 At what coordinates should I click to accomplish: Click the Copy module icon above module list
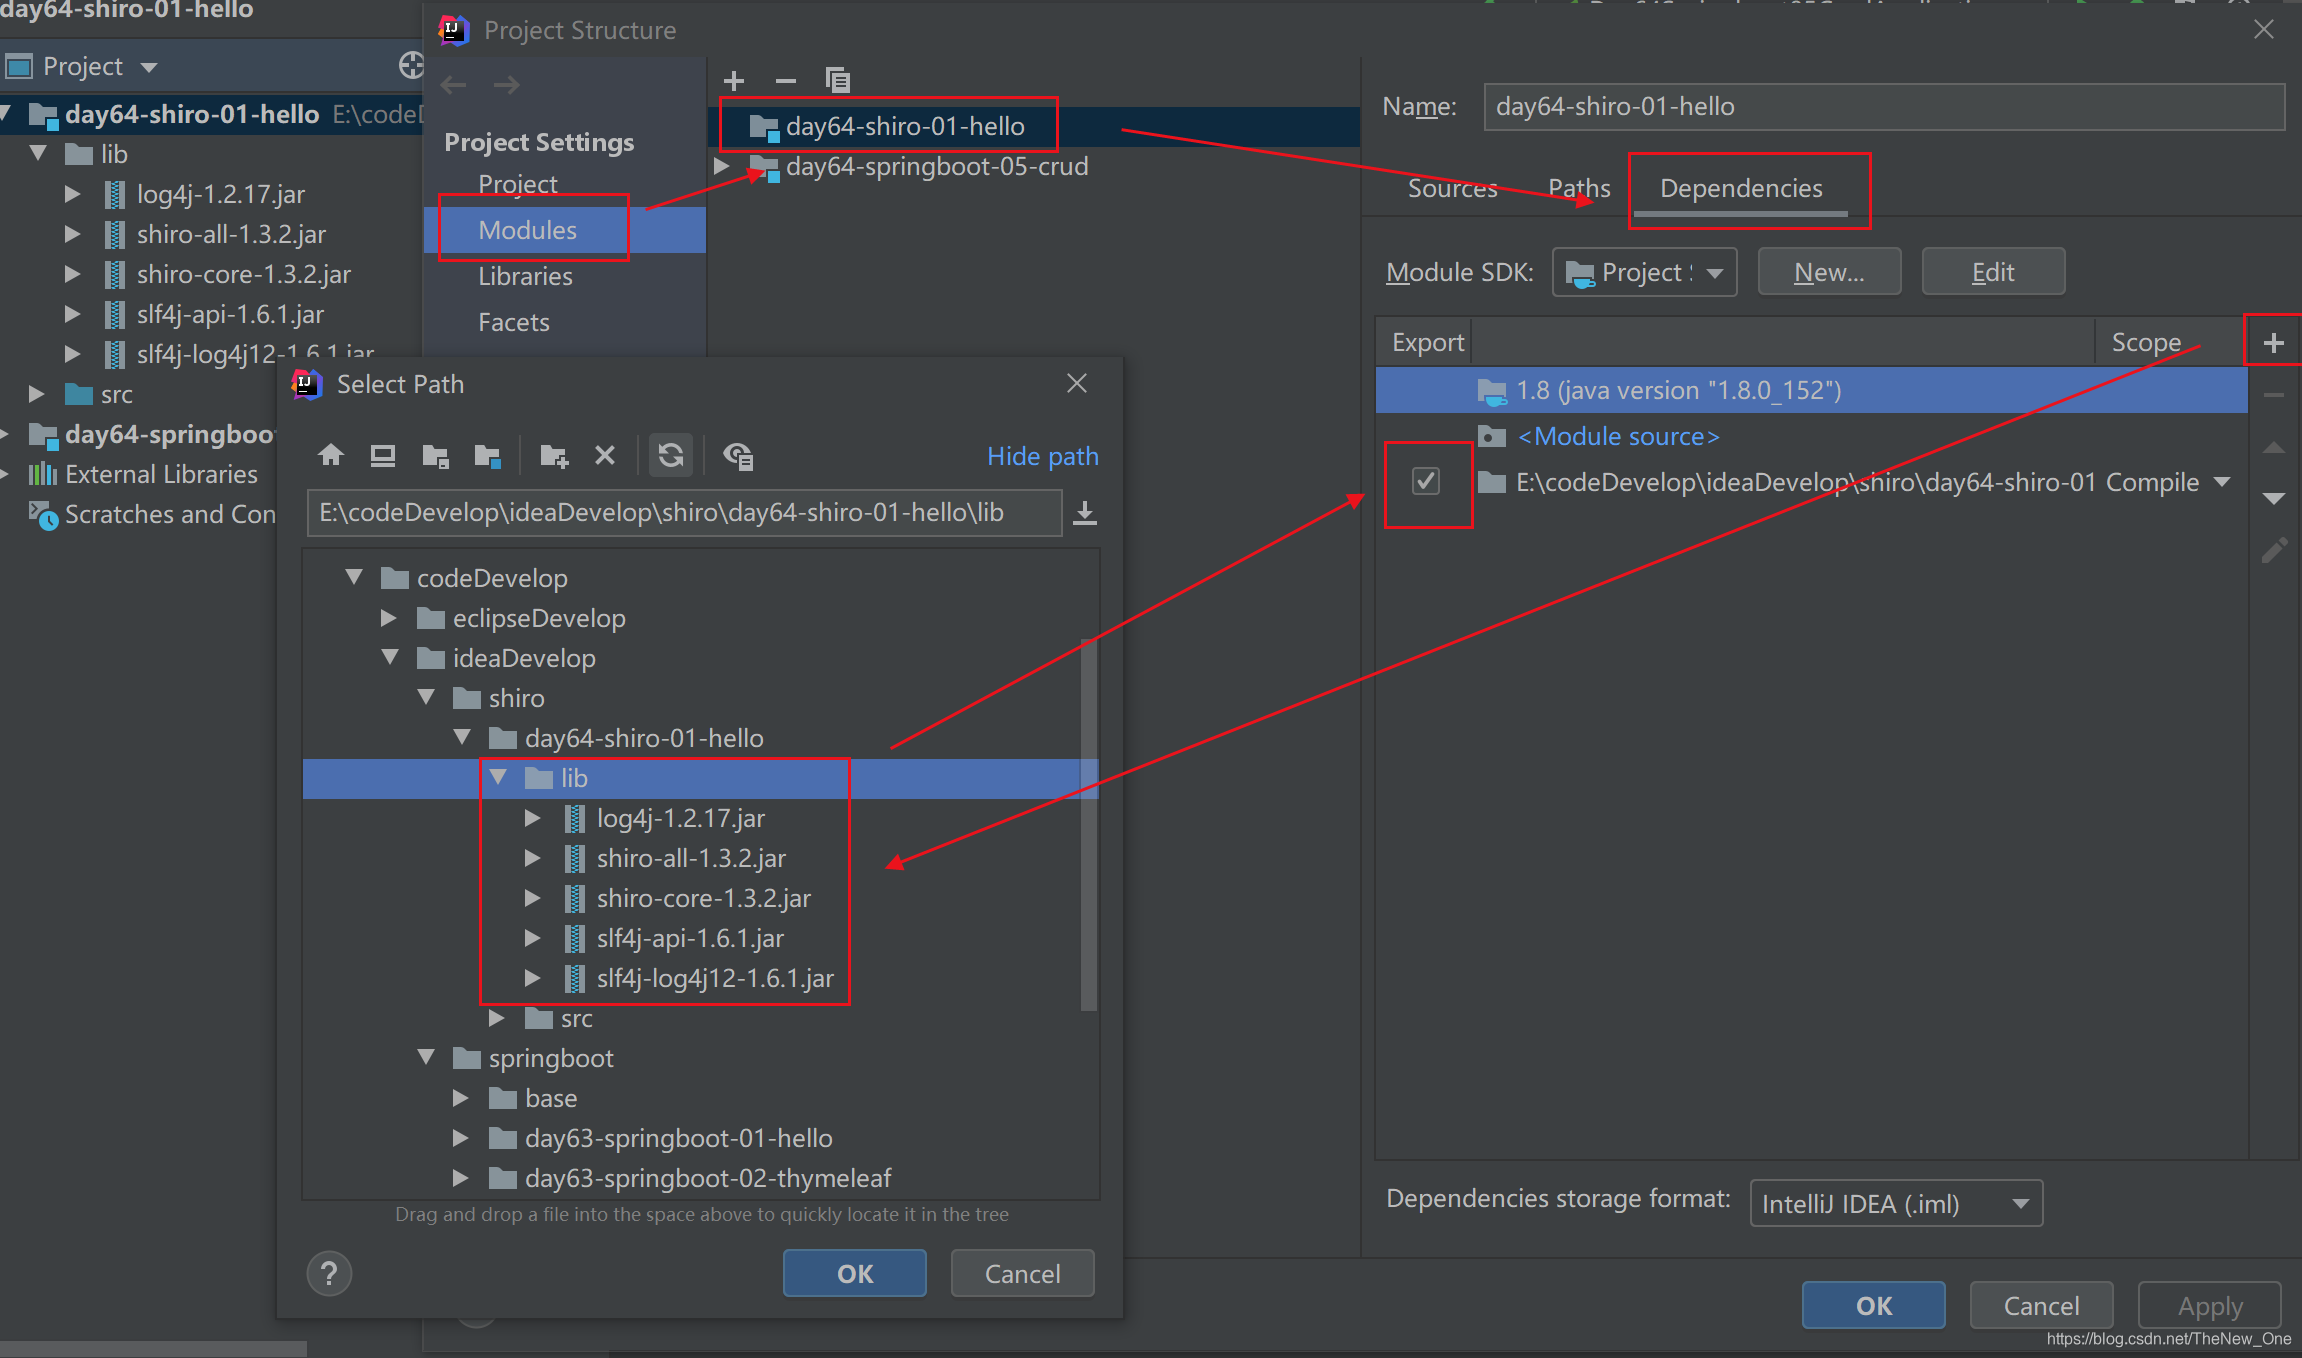837,80
